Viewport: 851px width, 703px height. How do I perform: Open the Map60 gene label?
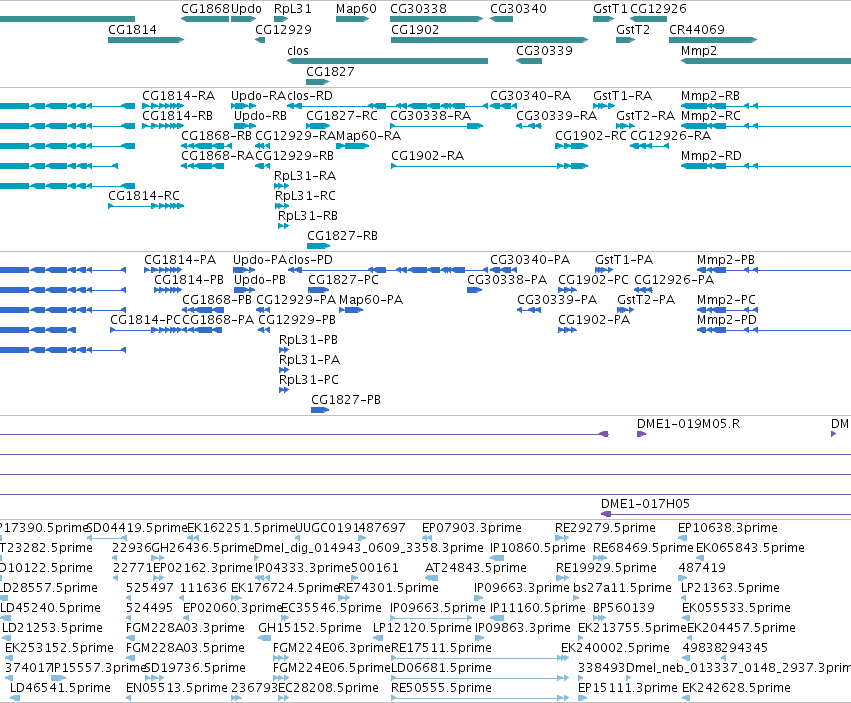356,9
